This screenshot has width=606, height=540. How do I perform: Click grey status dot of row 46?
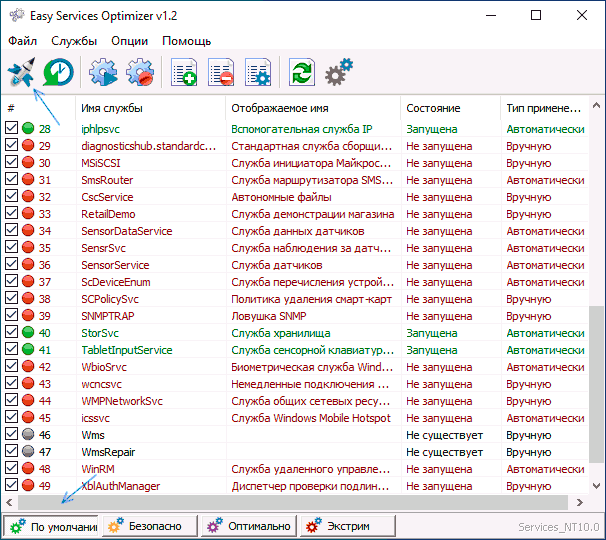click(28, 434)
